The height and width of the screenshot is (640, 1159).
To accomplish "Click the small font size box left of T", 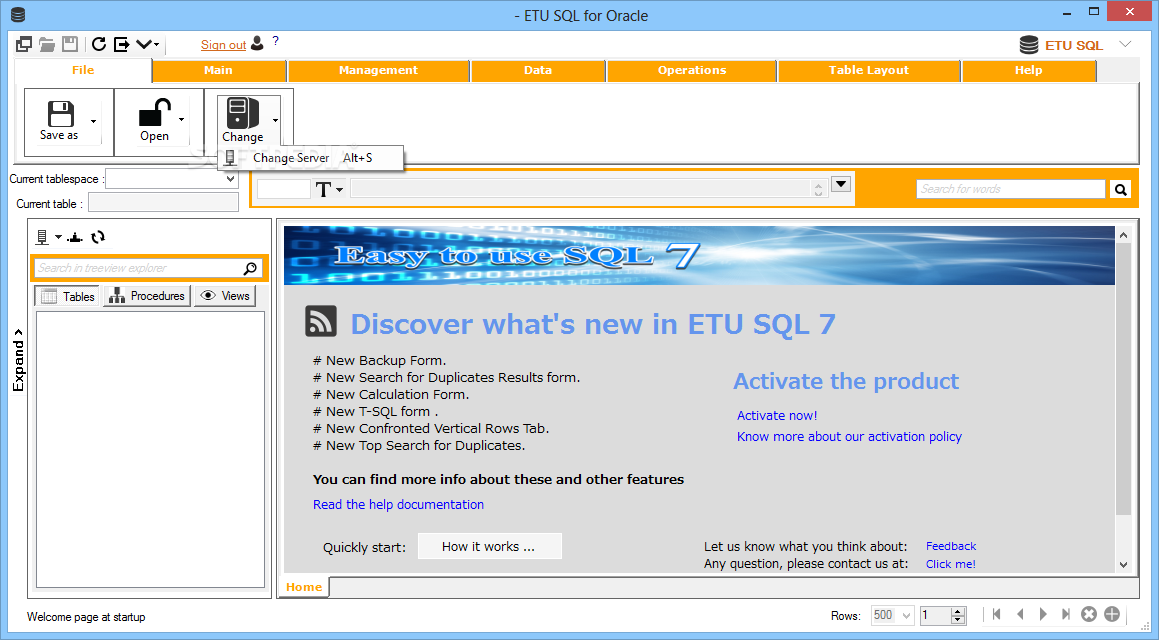I will coord(283,189).
